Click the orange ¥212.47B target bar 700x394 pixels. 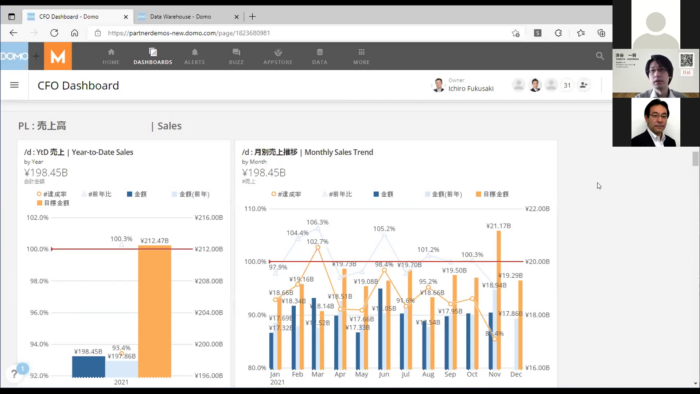coord(154,311)
